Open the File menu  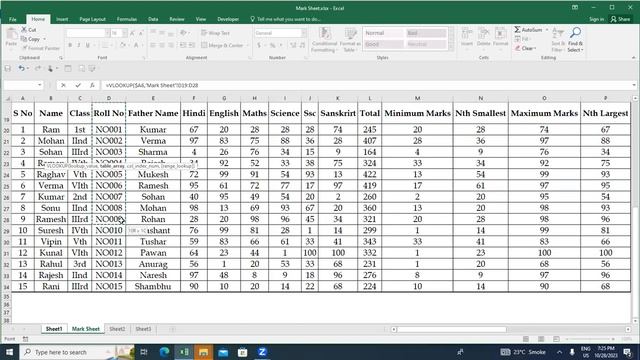click(x=13, y=19)
